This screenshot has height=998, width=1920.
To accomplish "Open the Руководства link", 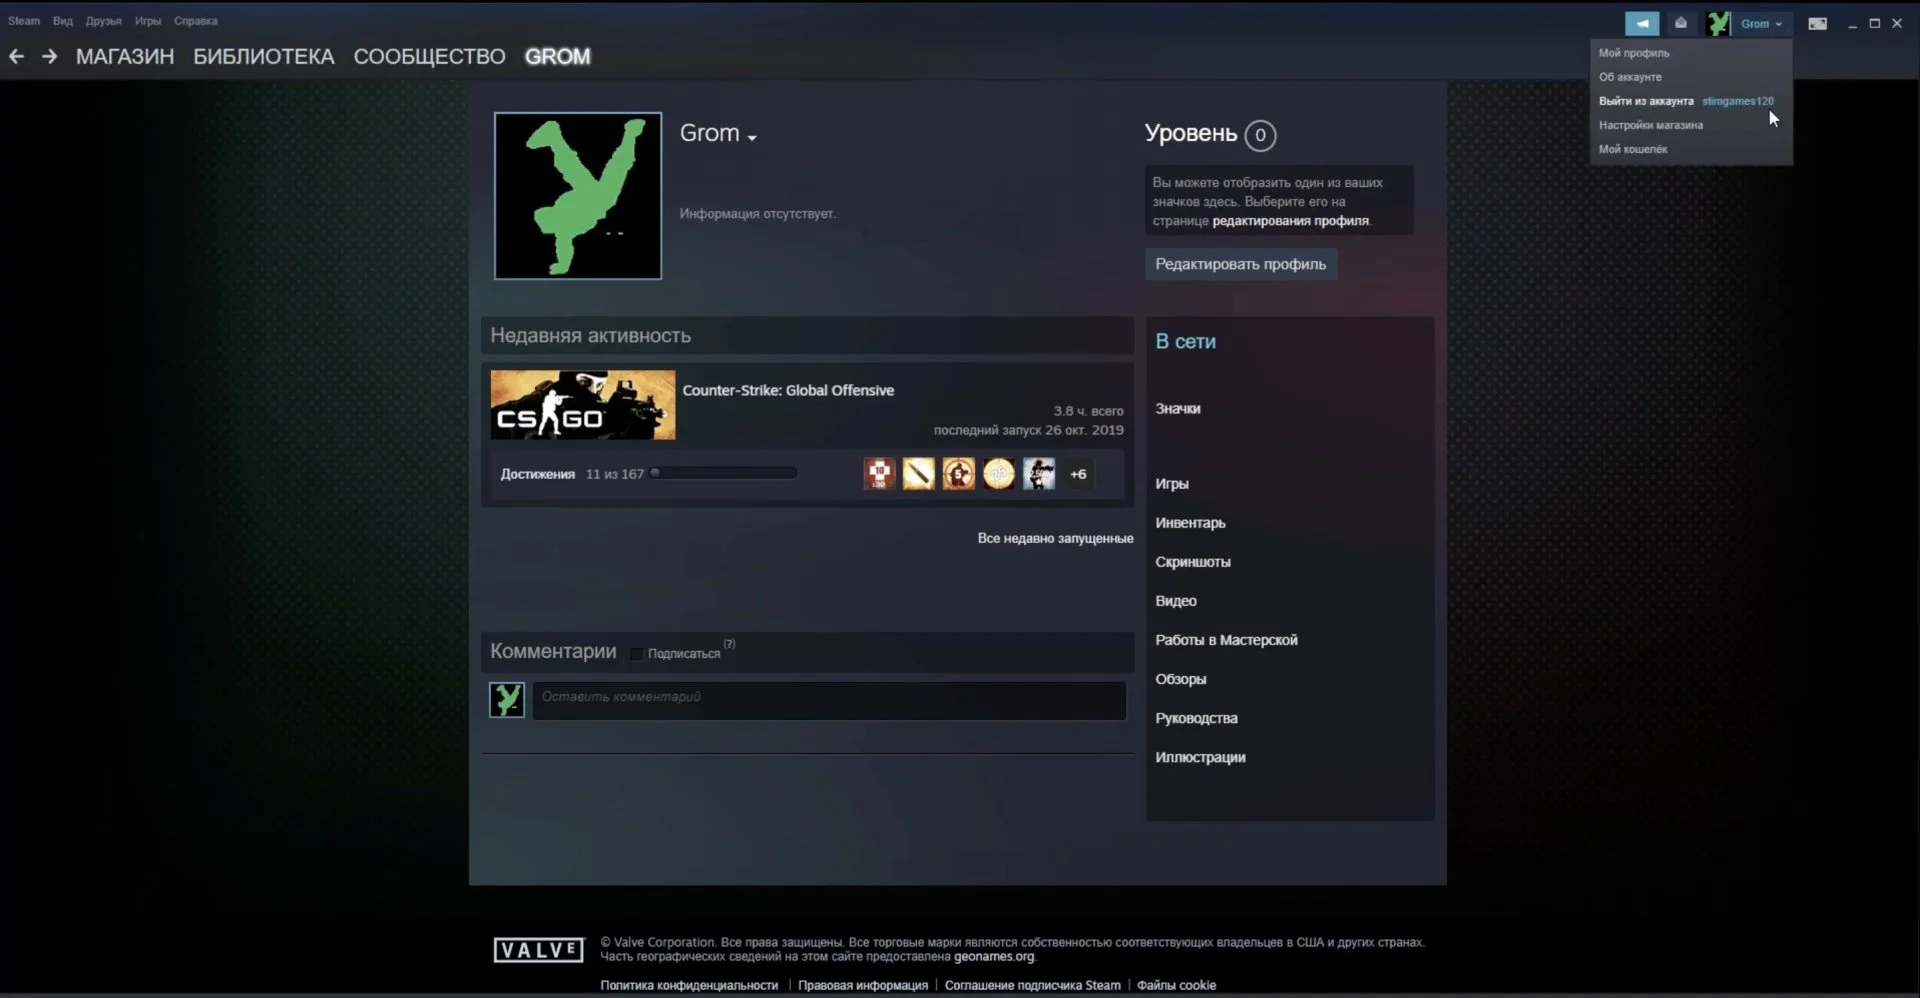I will [1196, 717].
